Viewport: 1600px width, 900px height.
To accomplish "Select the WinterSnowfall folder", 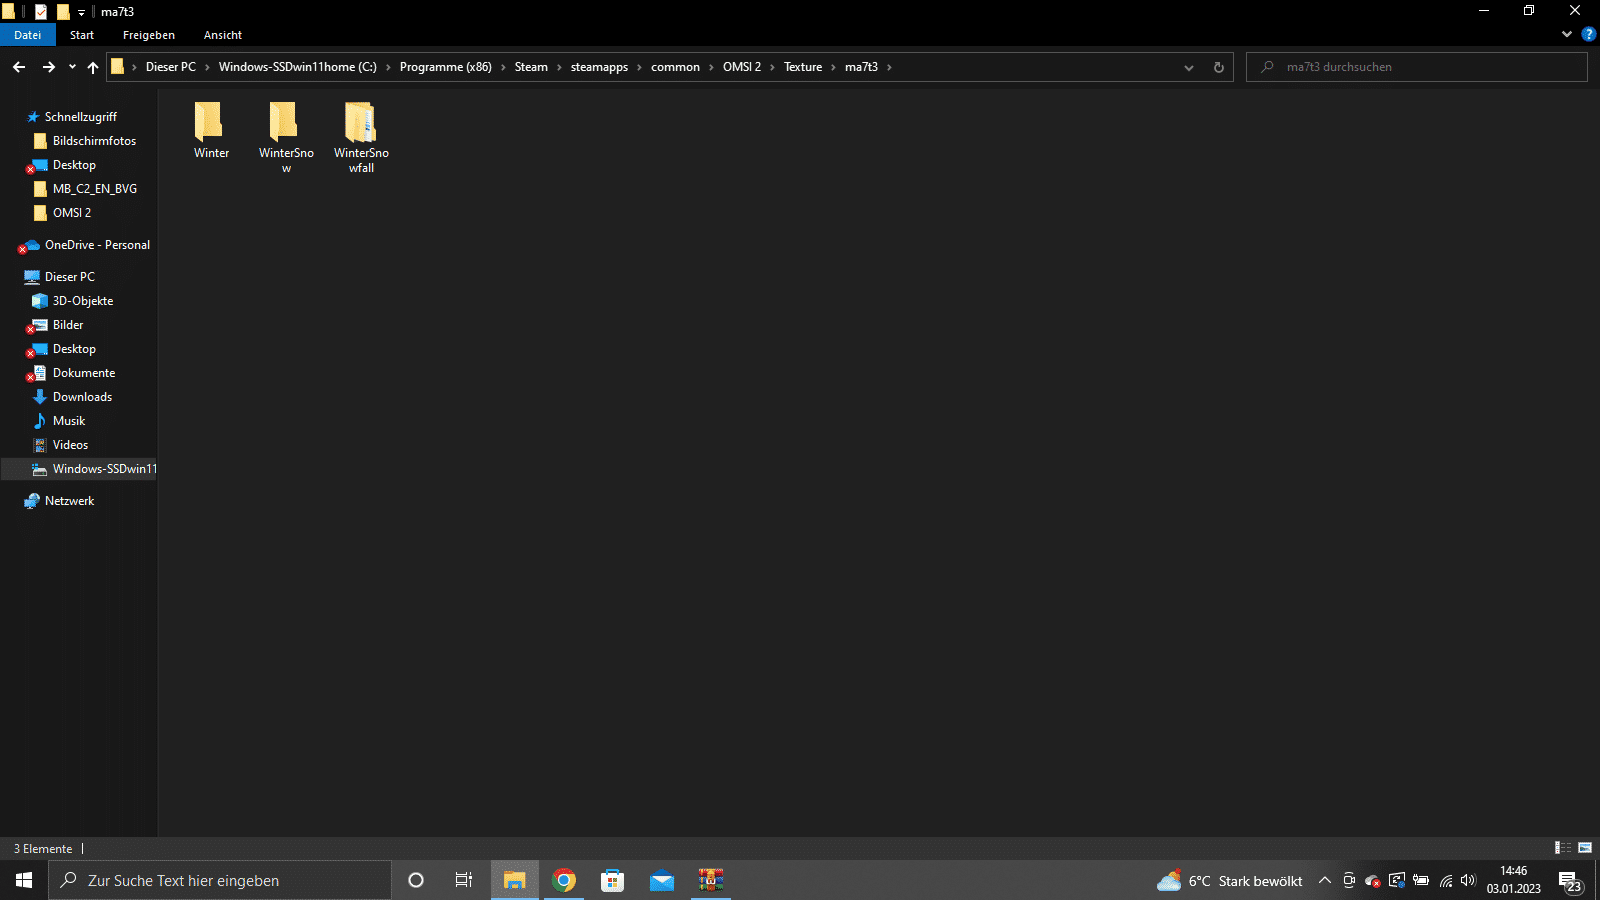I will point(361,137).
